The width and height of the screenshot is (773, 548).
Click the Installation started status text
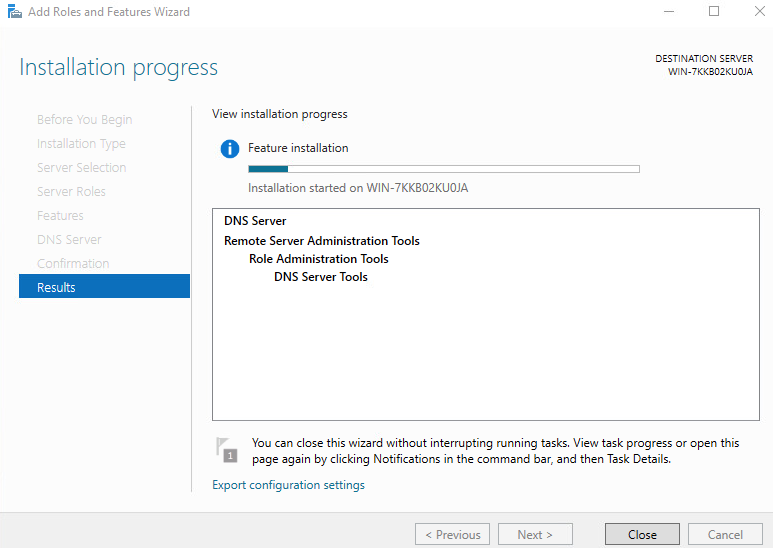pos(358,188)
